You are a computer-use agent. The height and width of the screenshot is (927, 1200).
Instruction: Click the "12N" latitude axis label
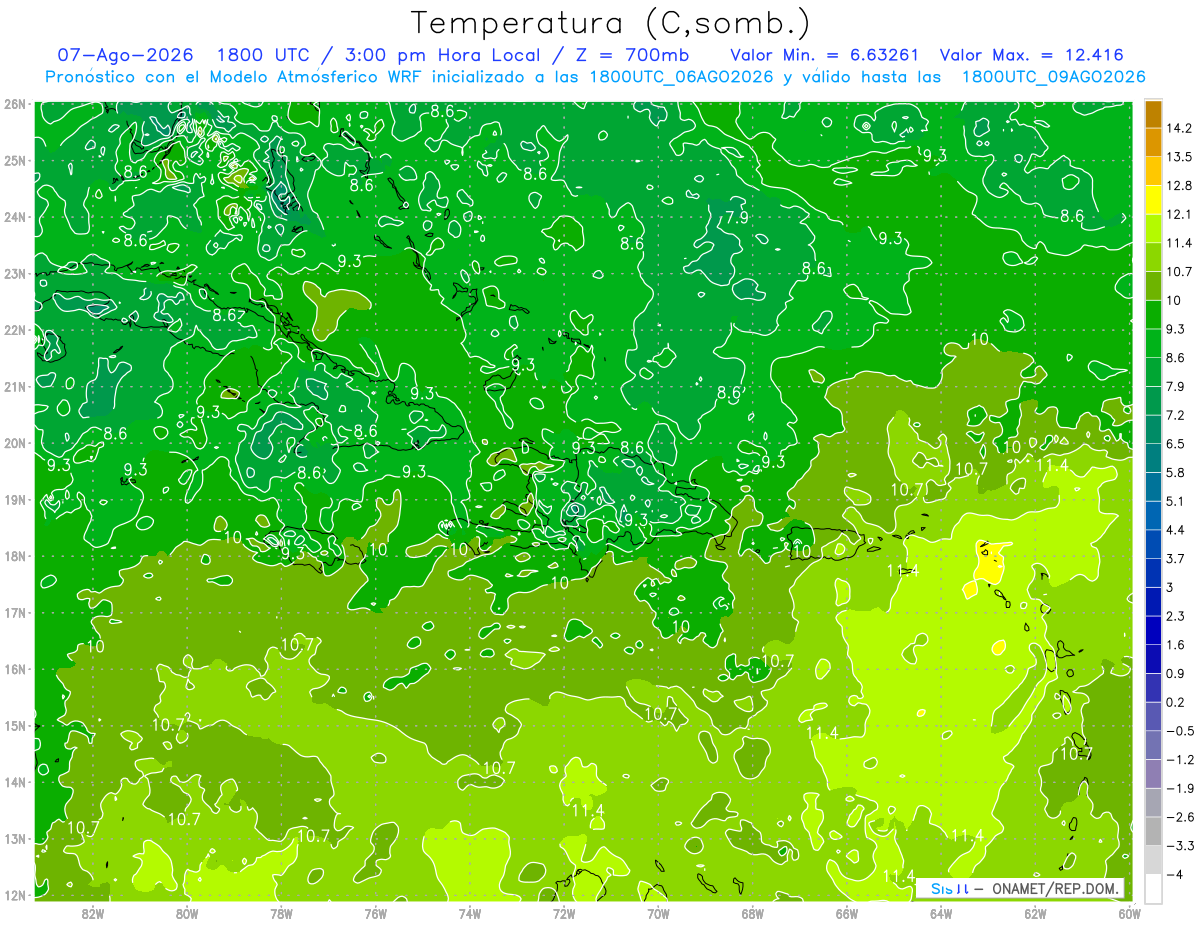point(15,895)
